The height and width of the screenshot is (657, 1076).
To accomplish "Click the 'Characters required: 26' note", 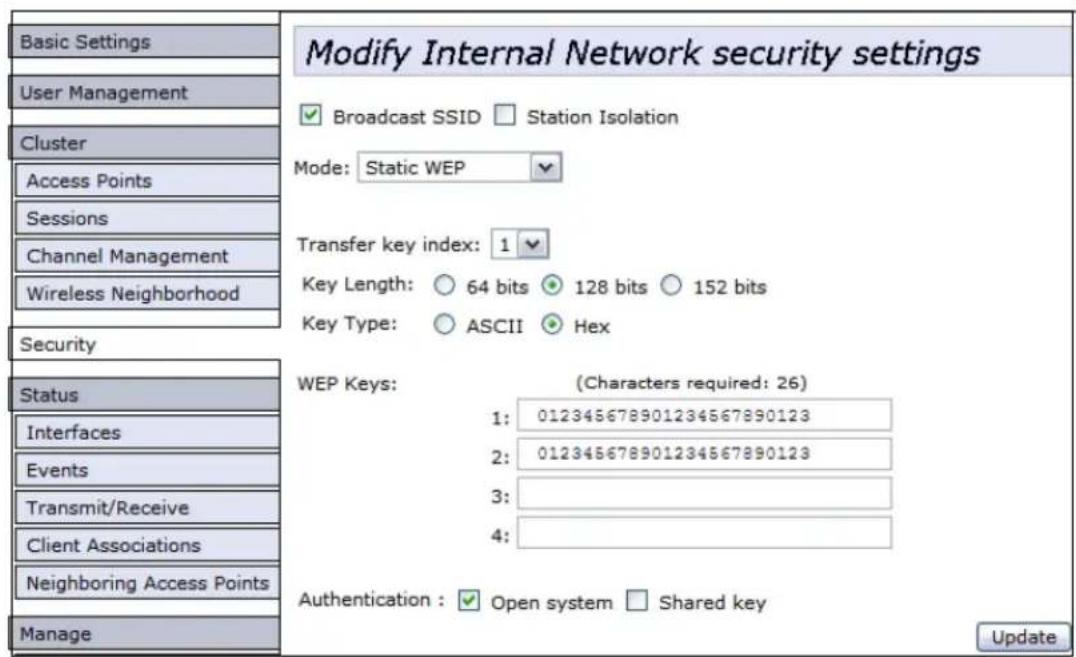I will pos(691,382).
